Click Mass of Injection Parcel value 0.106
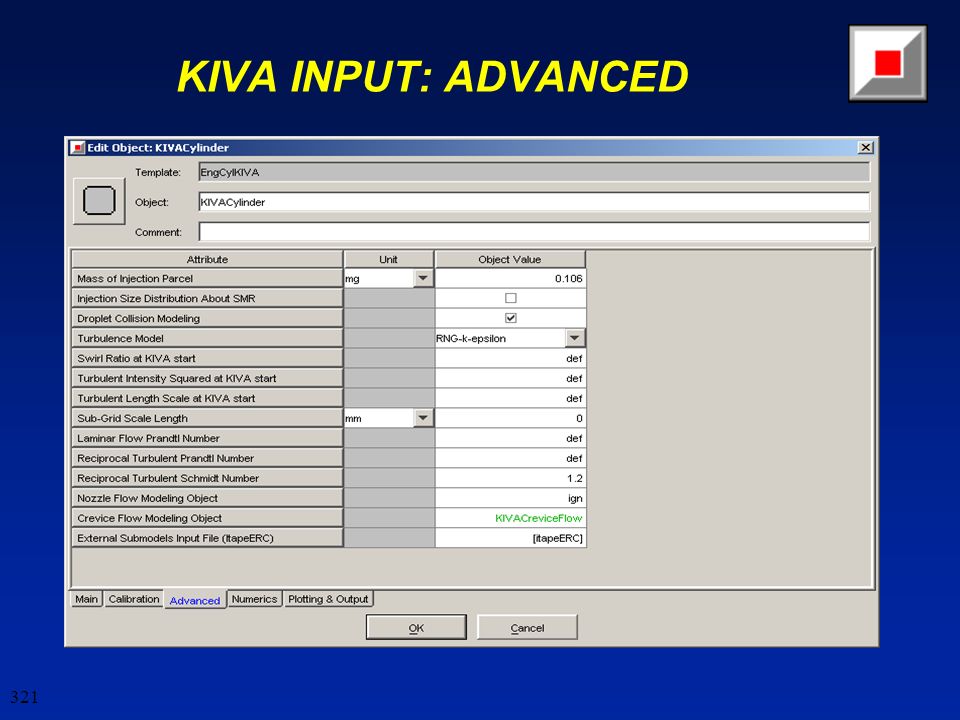Screen dimensions: 960x720 pyautogui.click(x=511, y=279)
